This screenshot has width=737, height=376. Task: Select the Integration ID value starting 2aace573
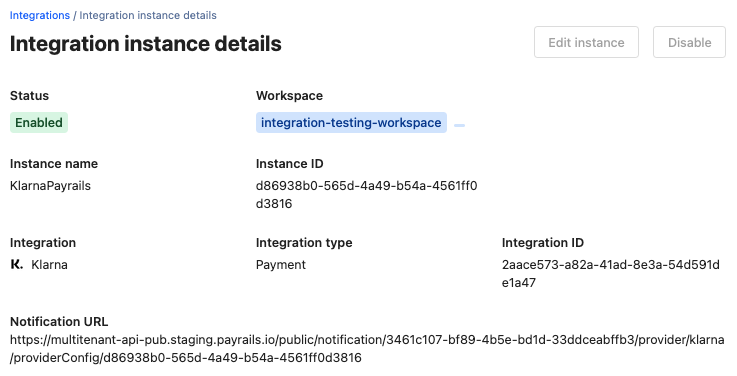611,274
